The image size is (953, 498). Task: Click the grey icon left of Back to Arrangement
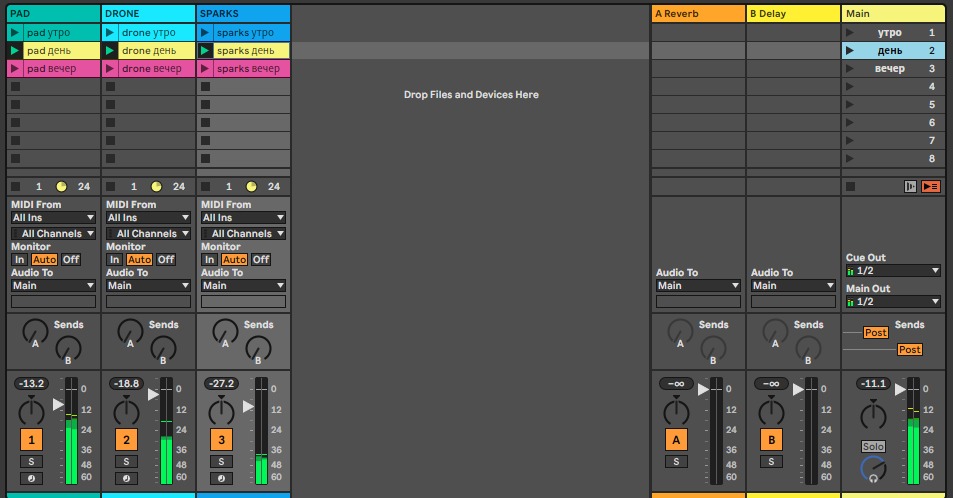pyautogui.click(x=910, y=187)
